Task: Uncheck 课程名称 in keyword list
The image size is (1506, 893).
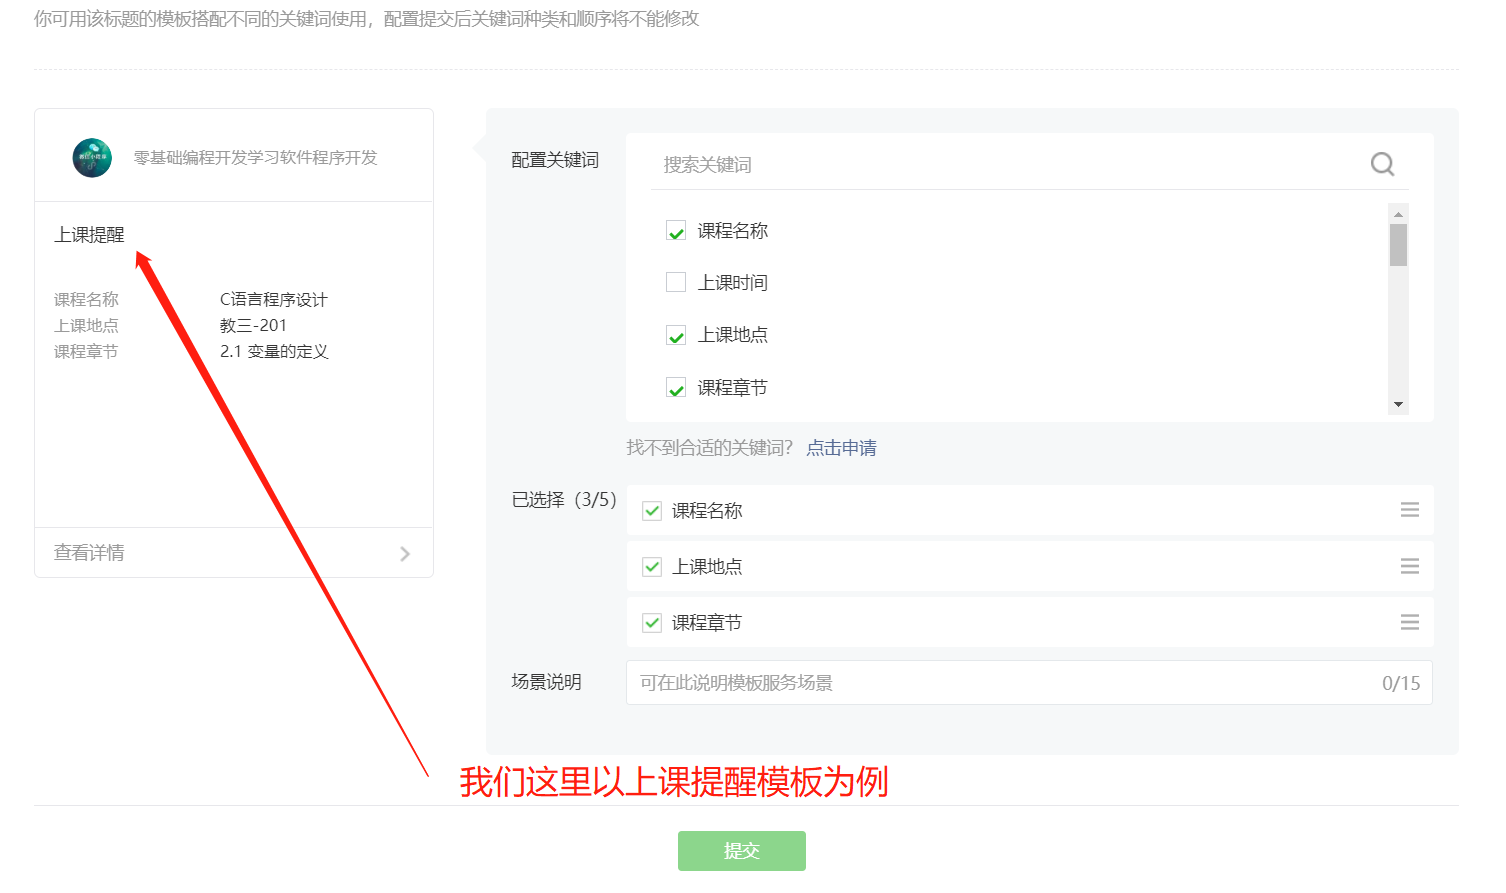Action: tap(676, 231)
